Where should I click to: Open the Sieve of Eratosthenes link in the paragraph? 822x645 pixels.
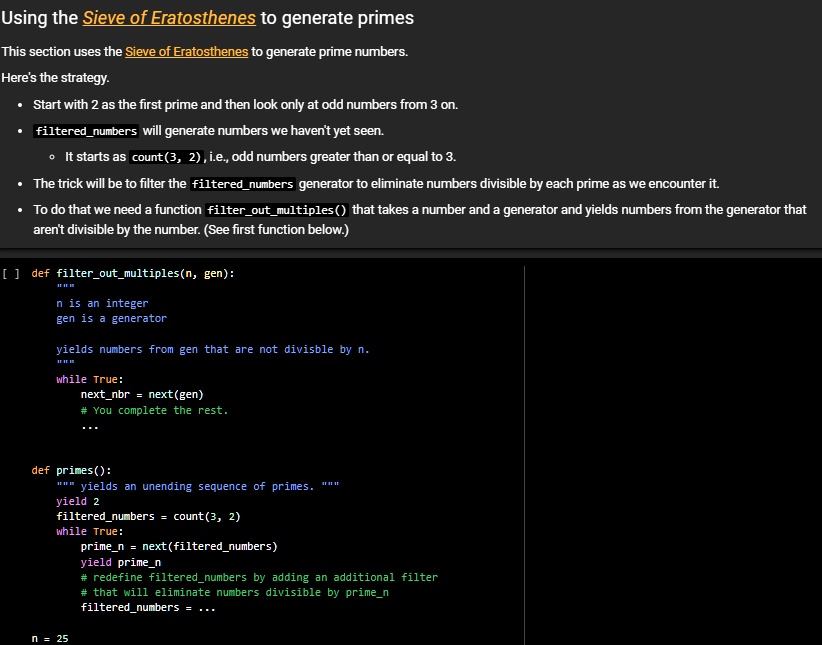(186, 51)
